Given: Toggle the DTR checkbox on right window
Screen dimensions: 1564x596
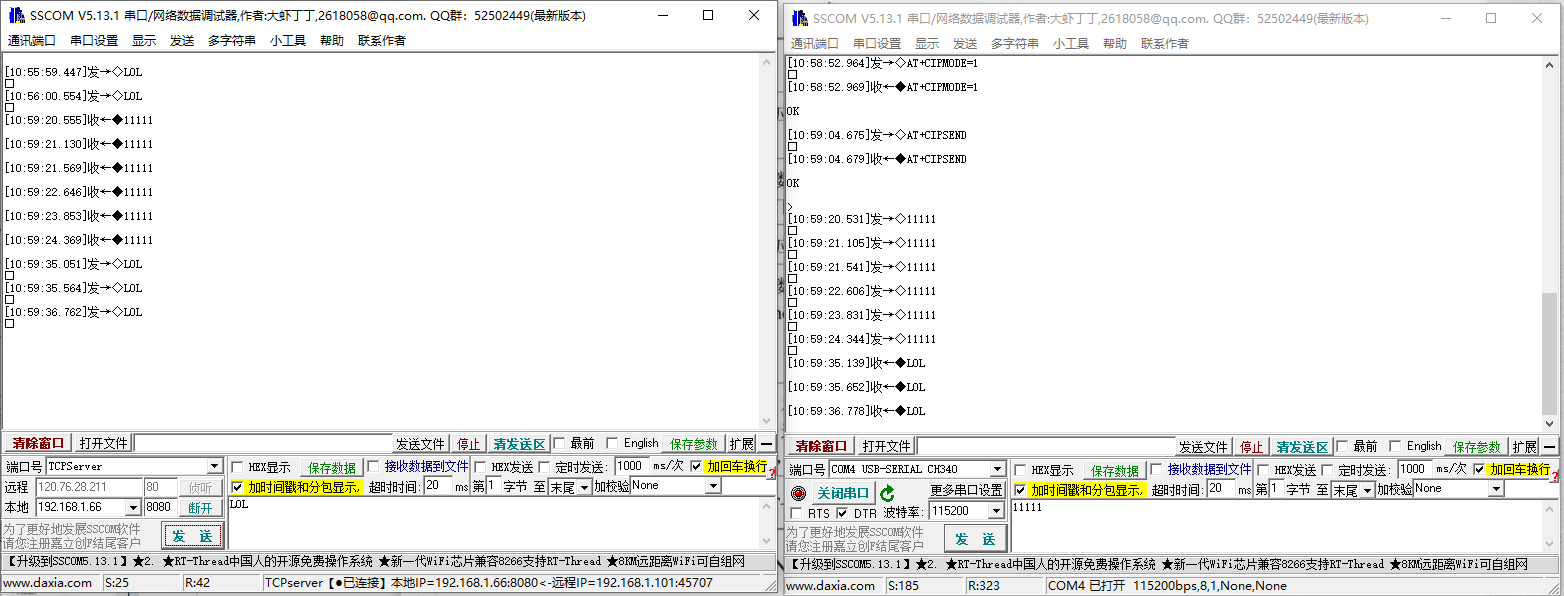Looking at the screenshot, I should [844, 510].
